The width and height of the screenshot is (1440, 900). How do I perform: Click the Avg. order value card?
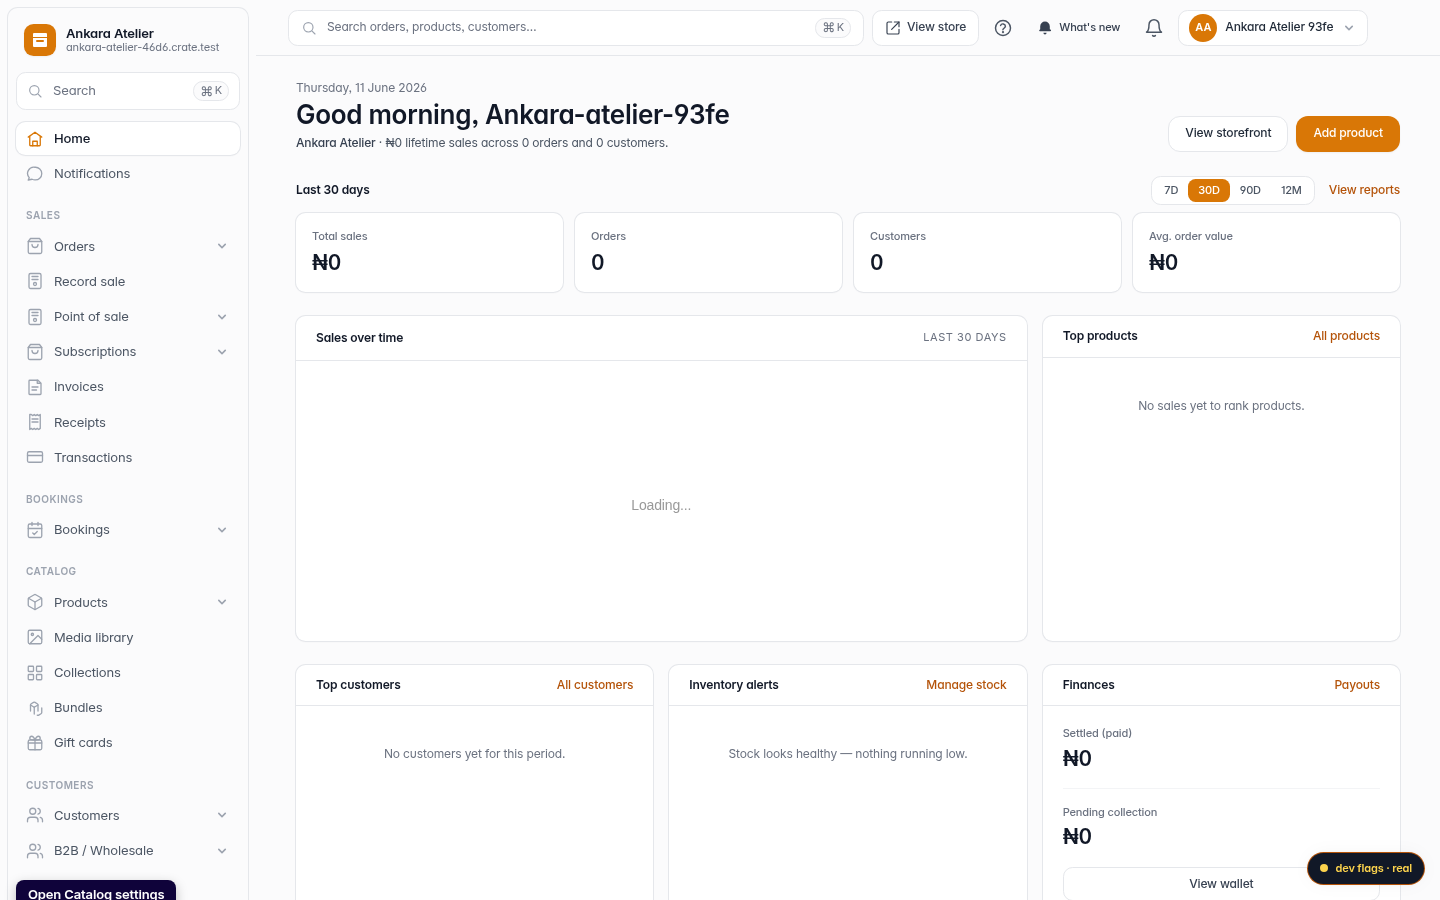click(1266, 253)
